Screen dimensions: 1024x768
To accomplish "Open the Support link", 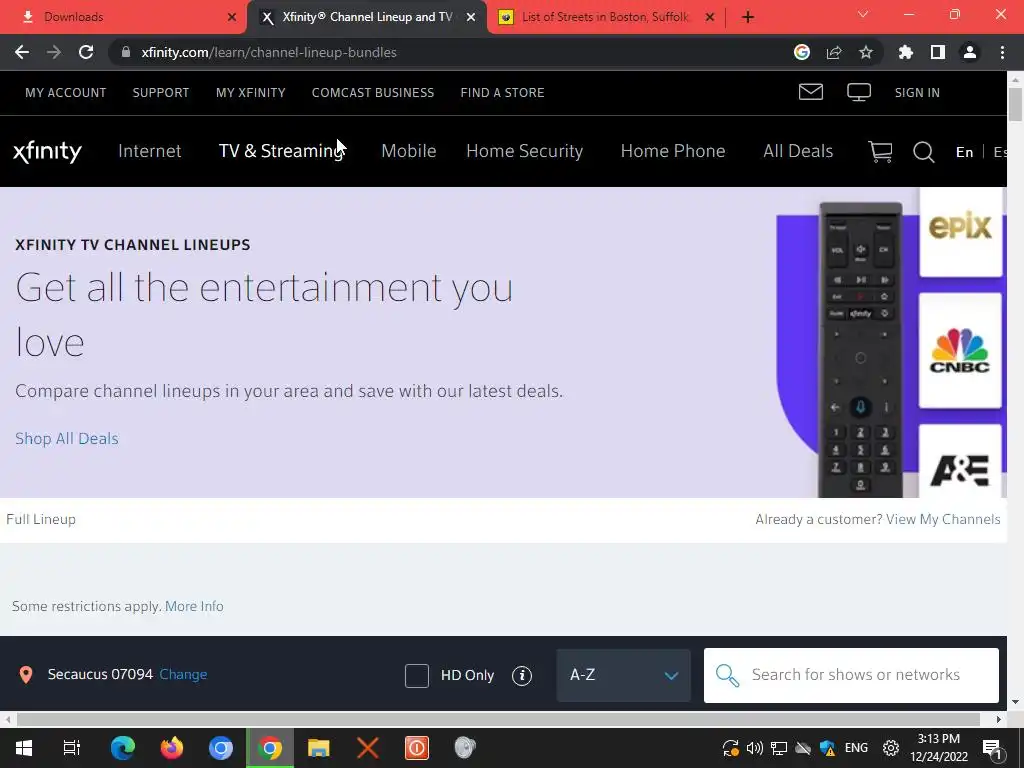I will pos(161,93).
